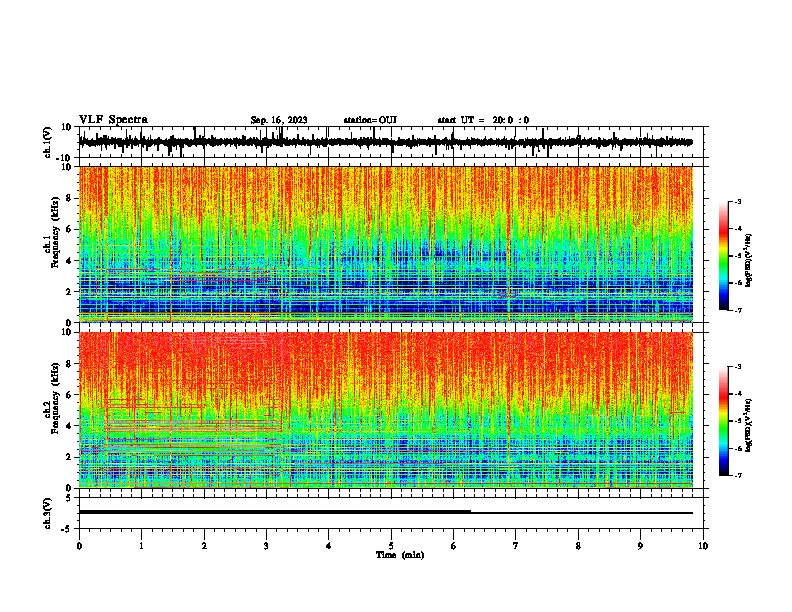Click the "station=OUI" header label
Screen dimensions: 792x612
pos(370,120)
